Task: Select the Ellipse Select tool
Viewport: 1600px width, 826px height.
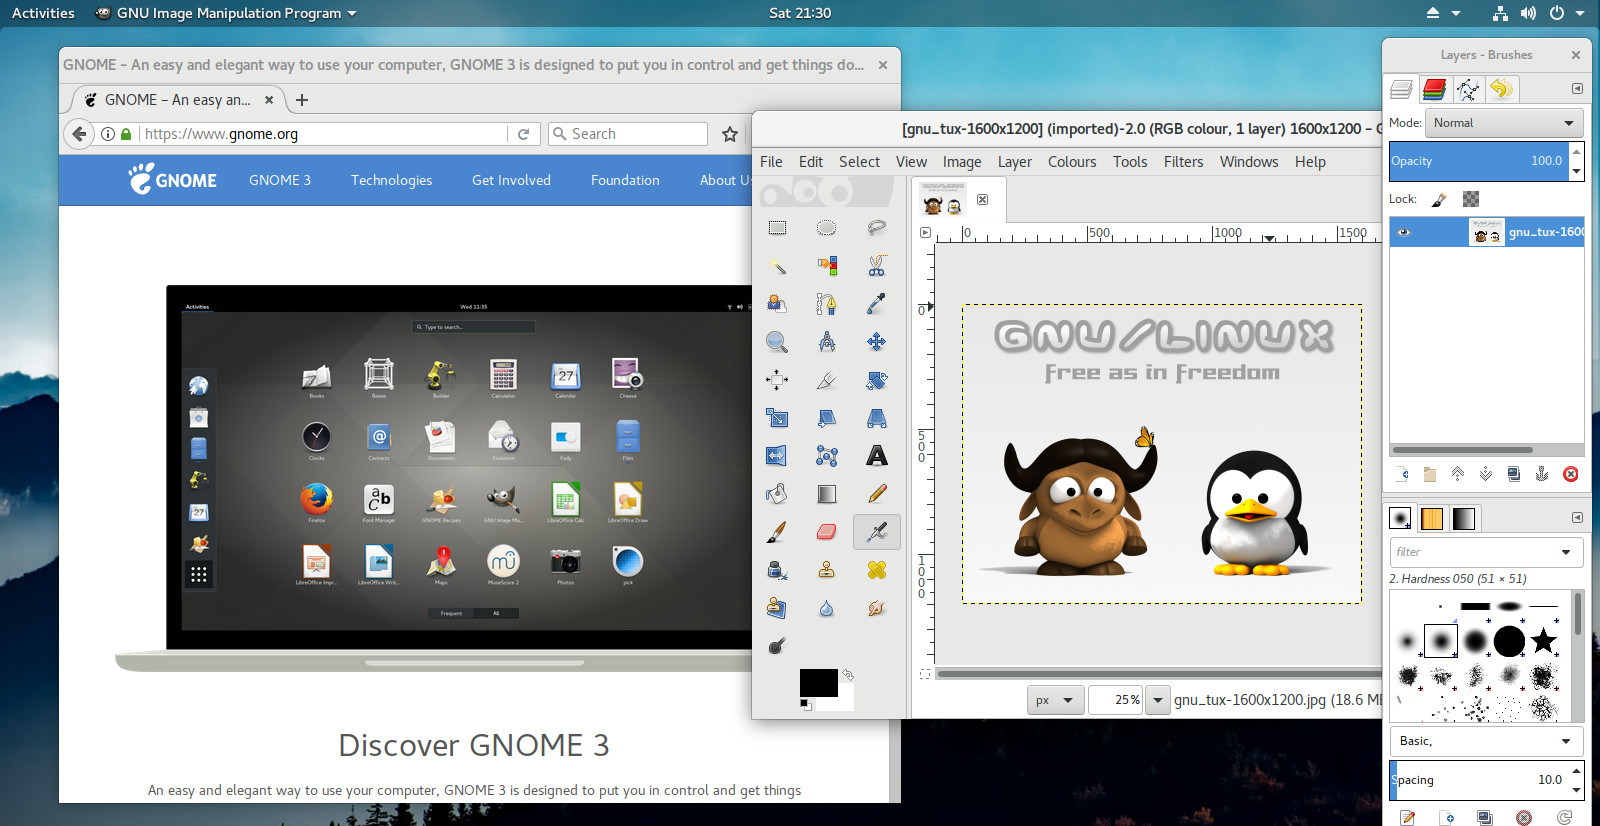Action: click(826, 228)
